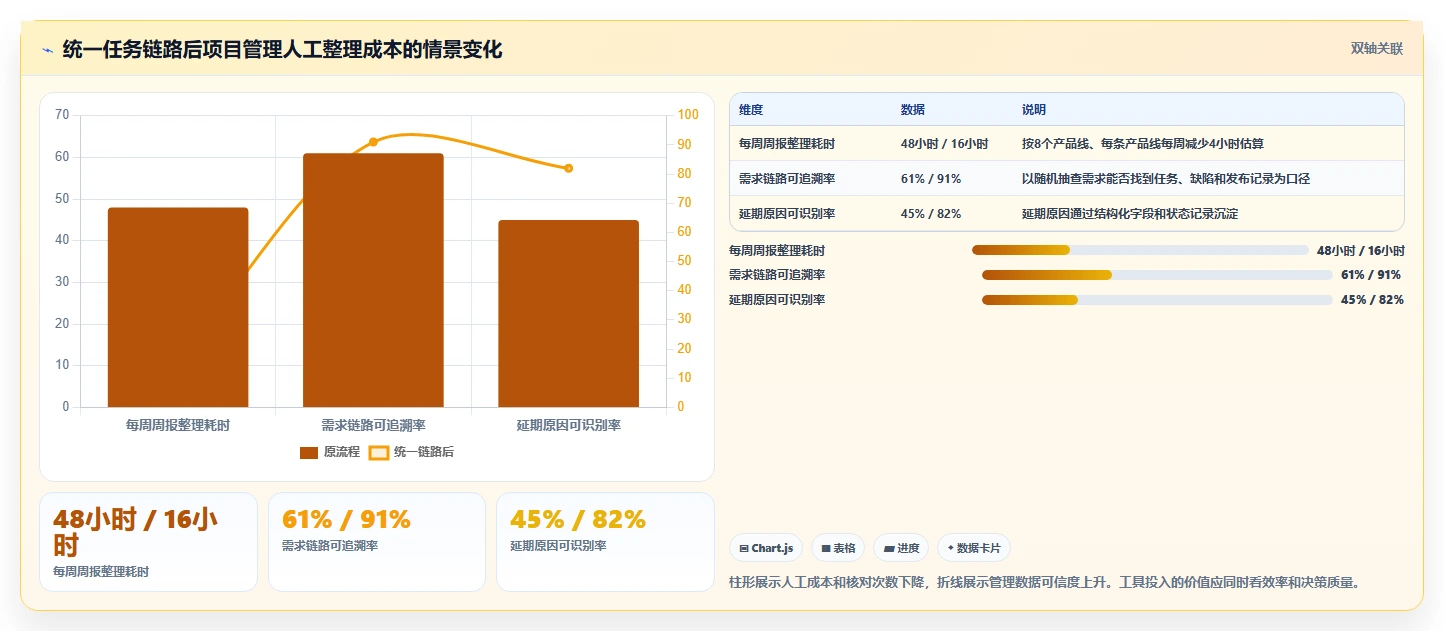Viewport: 1444px width, 631px height.
Task: Select the 需求链路可追溯率 bar in chart
Action: (373, 280)
